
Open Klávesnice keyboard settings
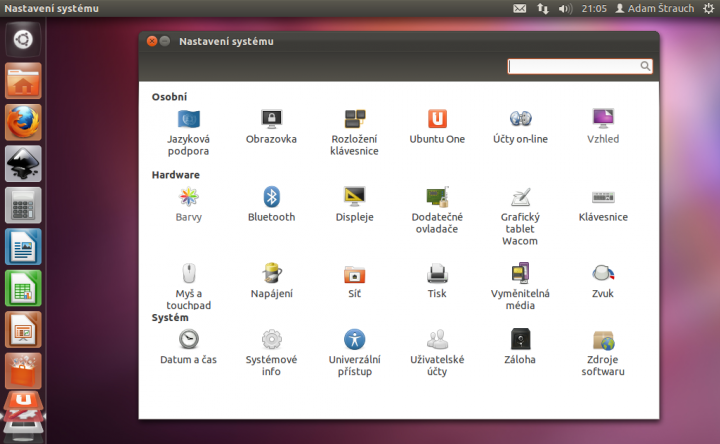(603, 205)
